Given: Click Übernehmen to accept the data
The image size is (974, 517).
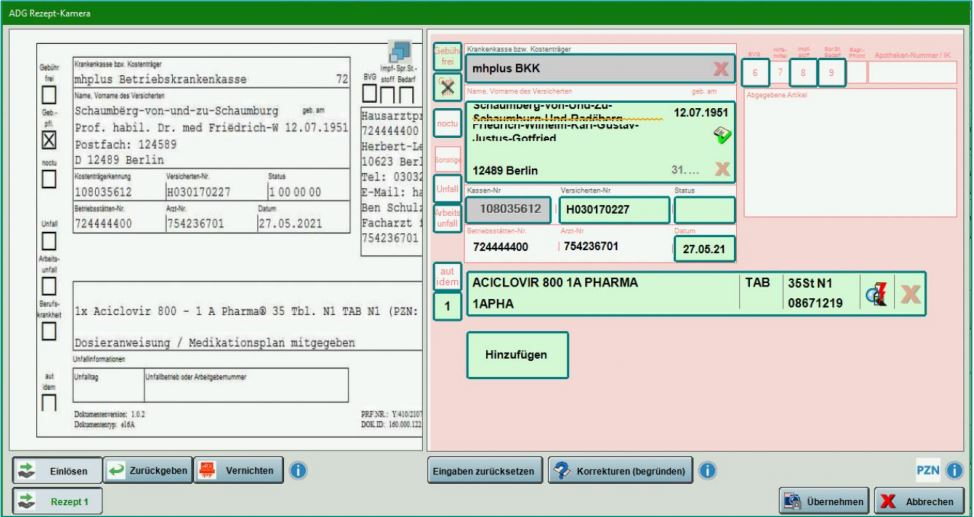Looking at the screenshot, I should [x=824, y=501].
